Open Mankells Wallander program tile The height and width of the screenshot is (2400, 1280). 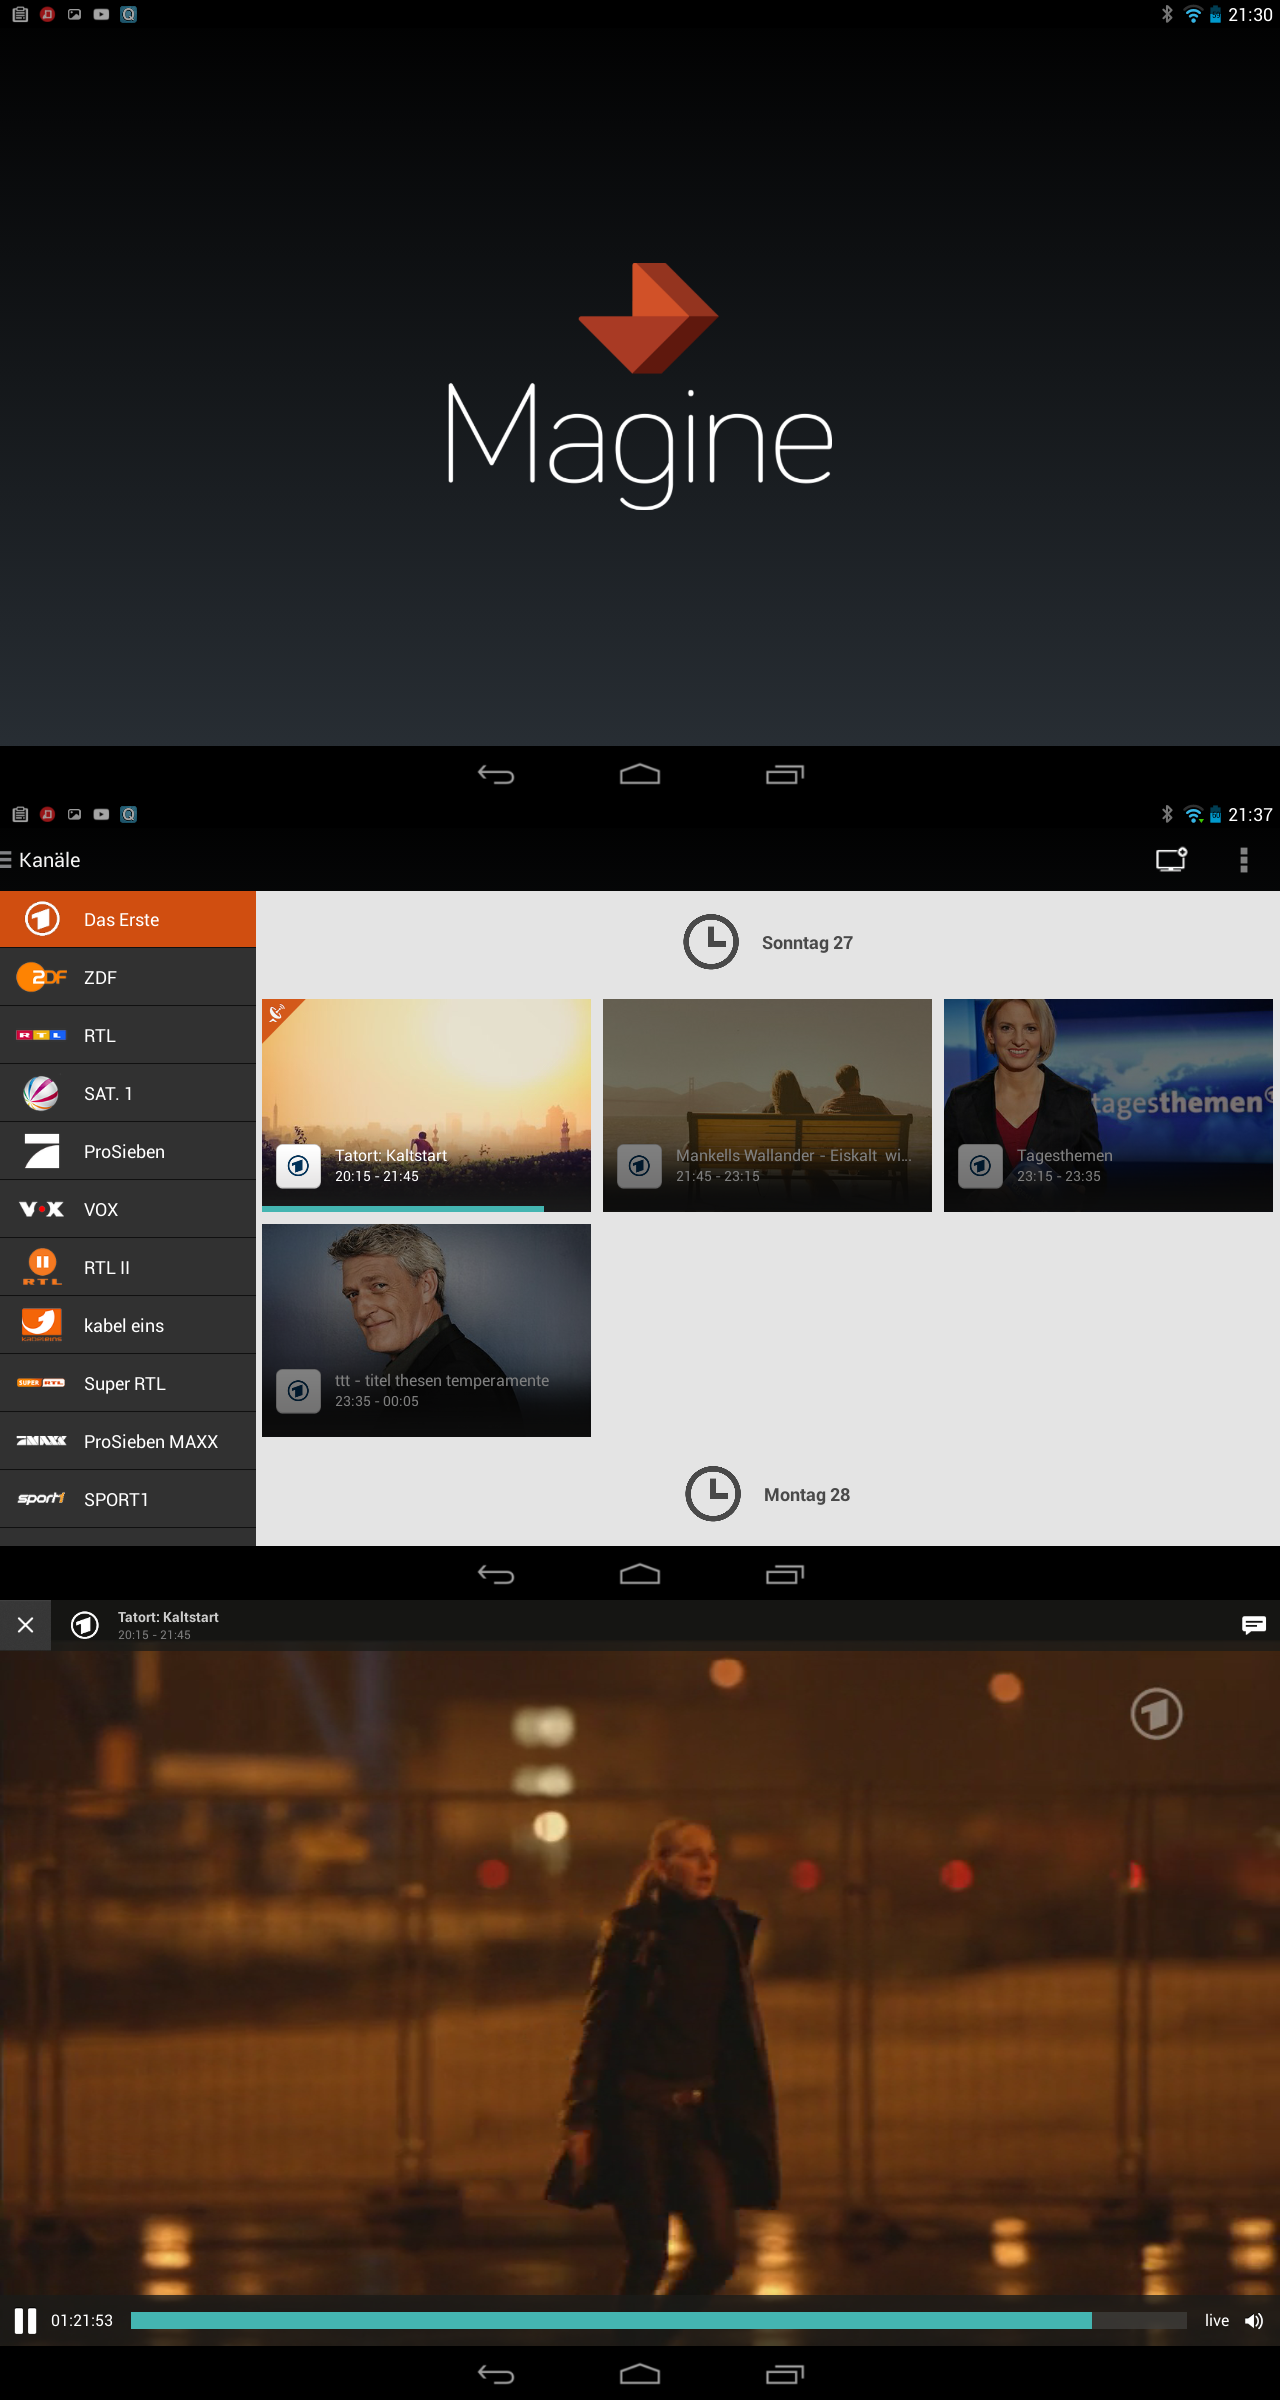[x=767, y=1105]
